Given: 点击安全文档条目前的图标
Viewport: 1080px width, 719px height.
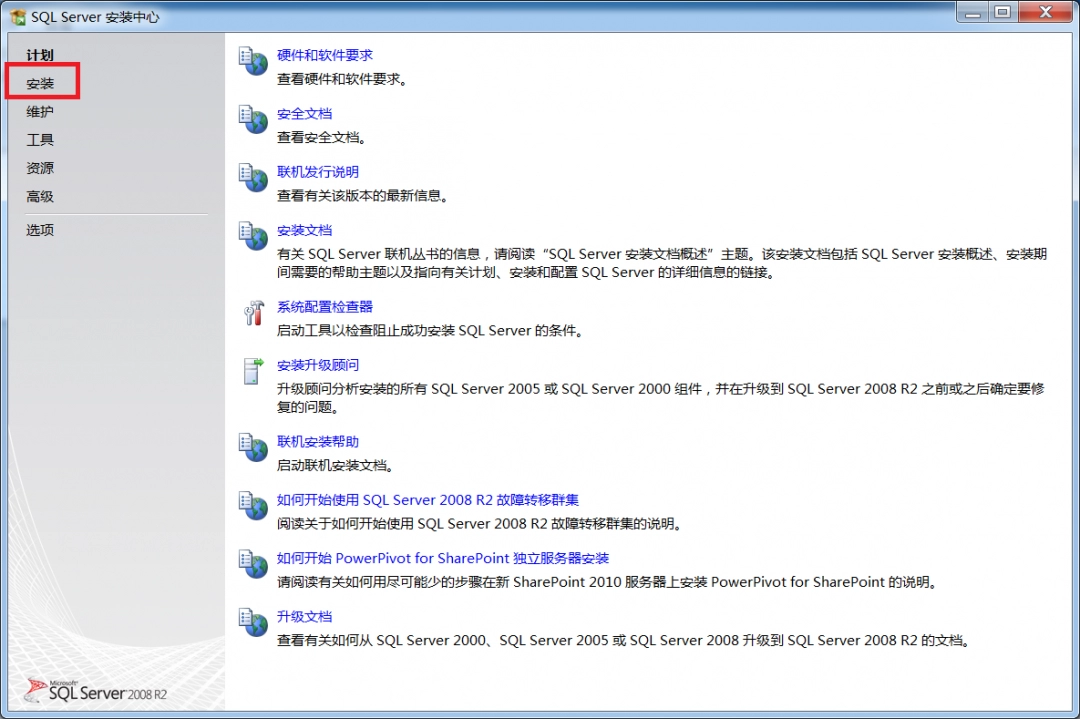Looking at the screenshot, I should [x=253, y=120].
